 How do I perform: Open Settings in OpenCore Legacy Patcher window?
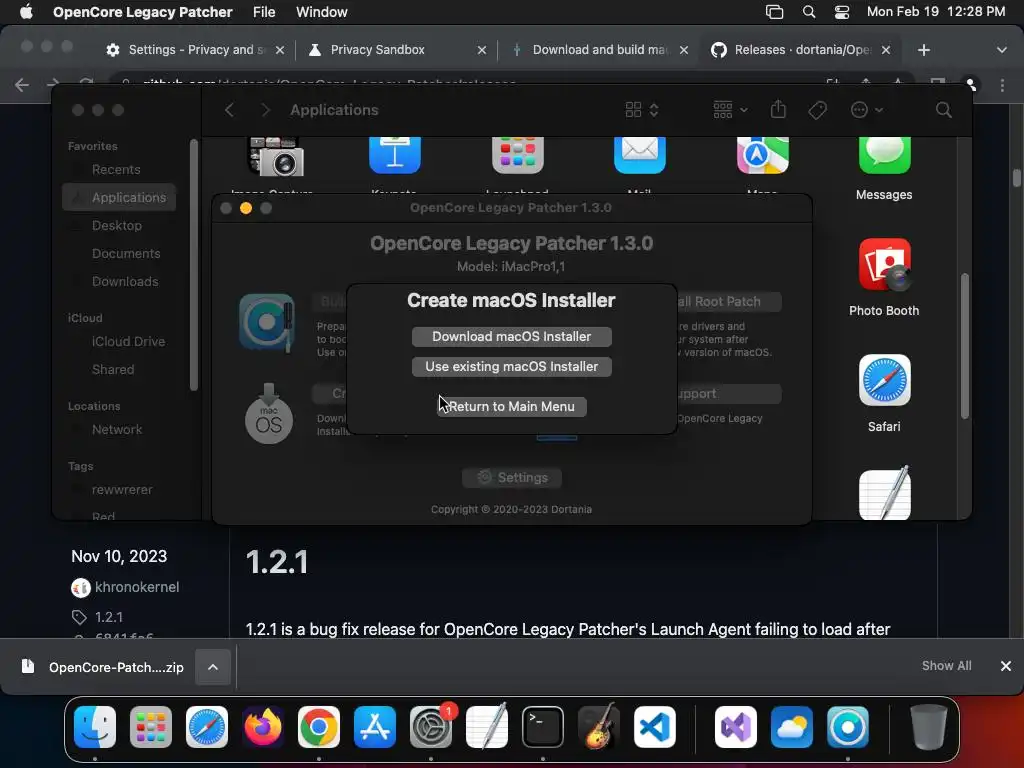tap(511, 477)
